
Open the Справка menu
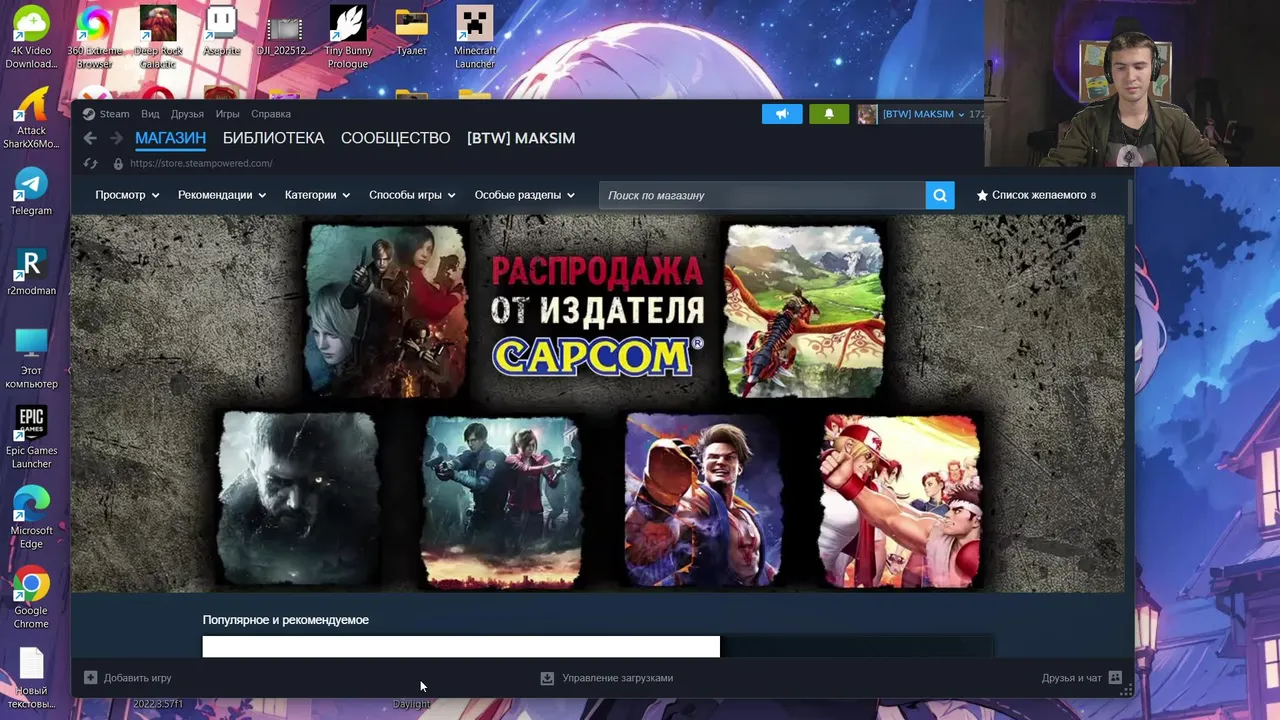[x=271, y=114]
